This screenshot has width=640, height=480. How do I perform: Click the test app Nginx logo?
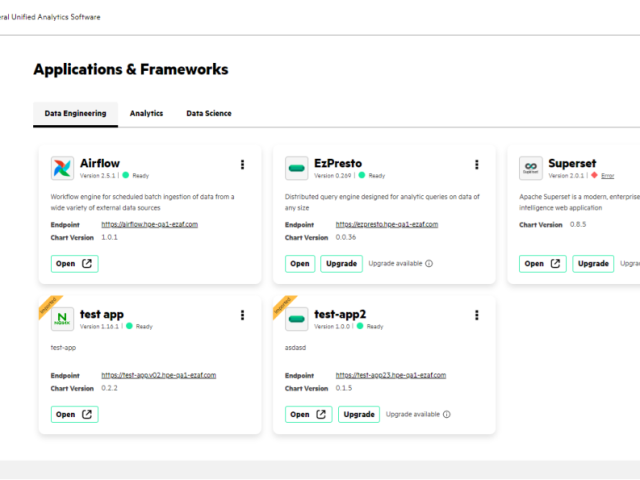point(62,318)
